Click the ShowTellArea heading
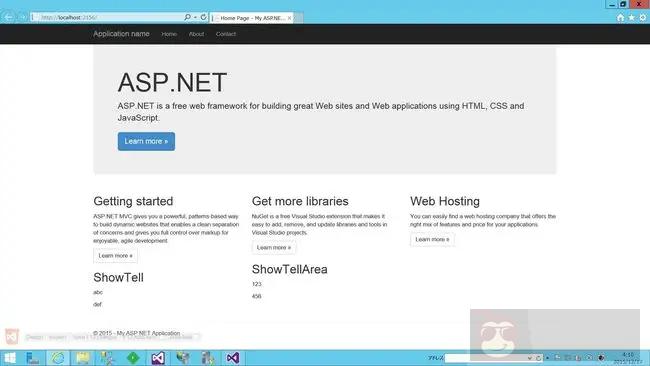 (290, 269)
